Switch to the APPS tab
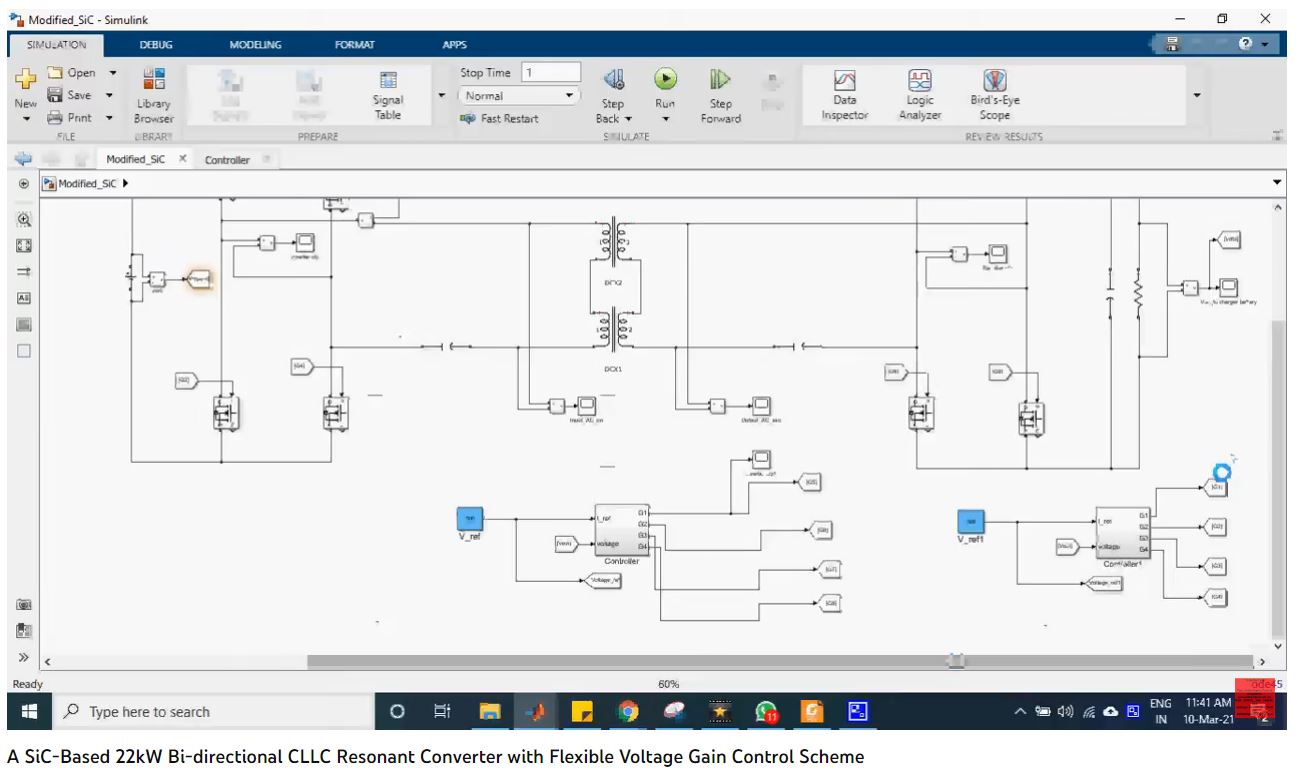This screenshot has height=776, width=1299. (x=455, y=45)
